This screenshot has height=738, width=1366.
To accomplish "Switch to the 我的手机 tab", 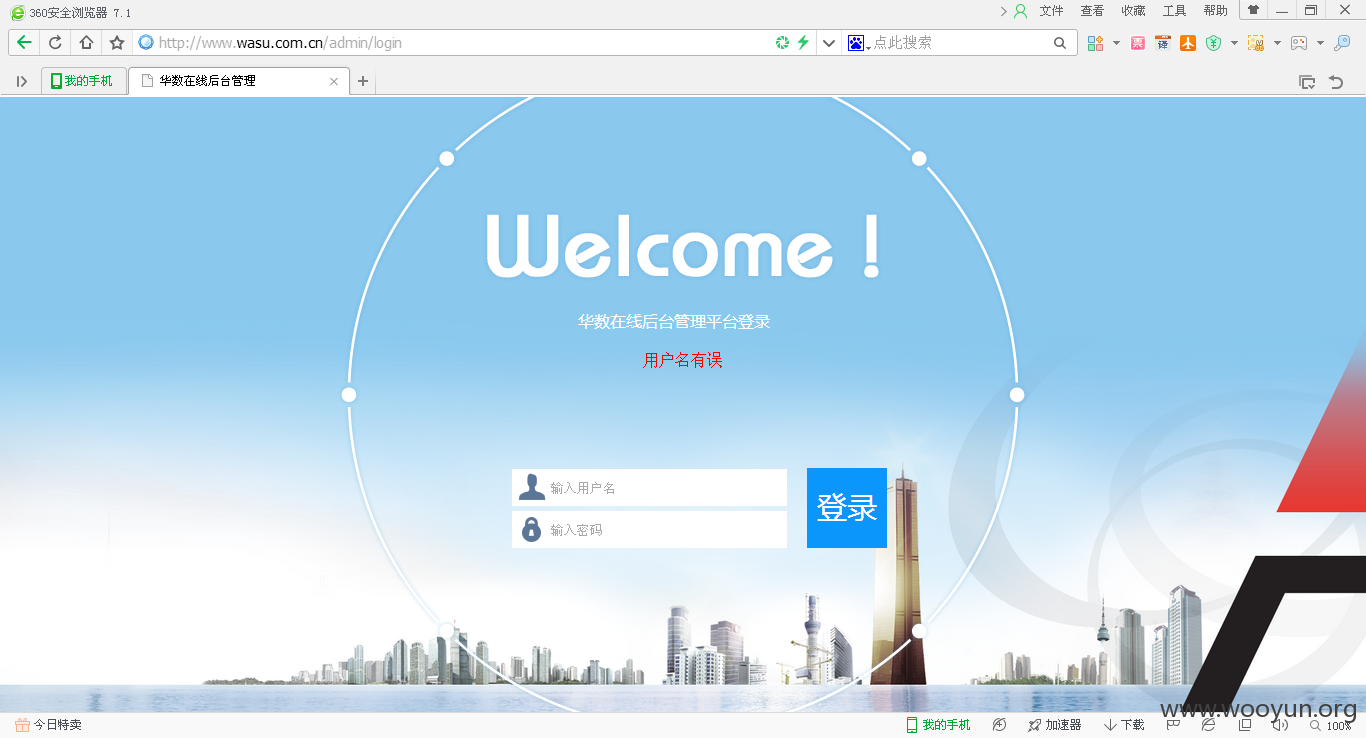I will (82, 81).
